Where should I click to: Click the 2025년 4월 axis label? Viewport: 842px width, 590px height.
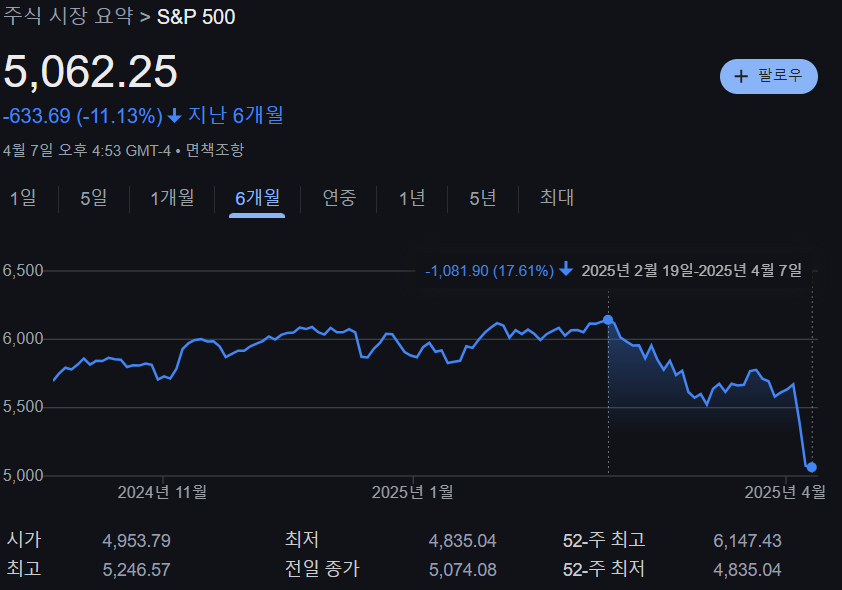(x=785, y=492)
